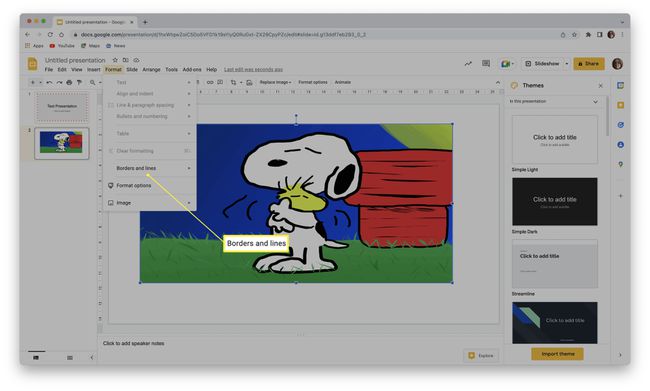
Task: Open the Slideshow options dropdown arrow
Action: click(567, 64)
